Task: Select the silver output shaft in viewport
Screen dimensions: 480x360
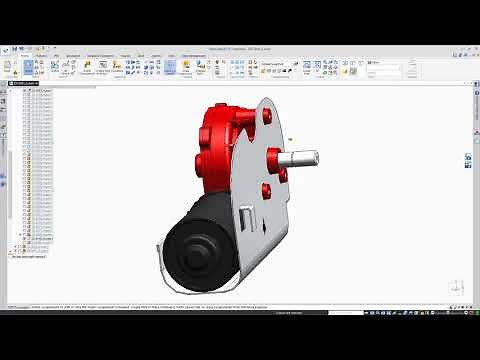Action: (x=298, y=158)
